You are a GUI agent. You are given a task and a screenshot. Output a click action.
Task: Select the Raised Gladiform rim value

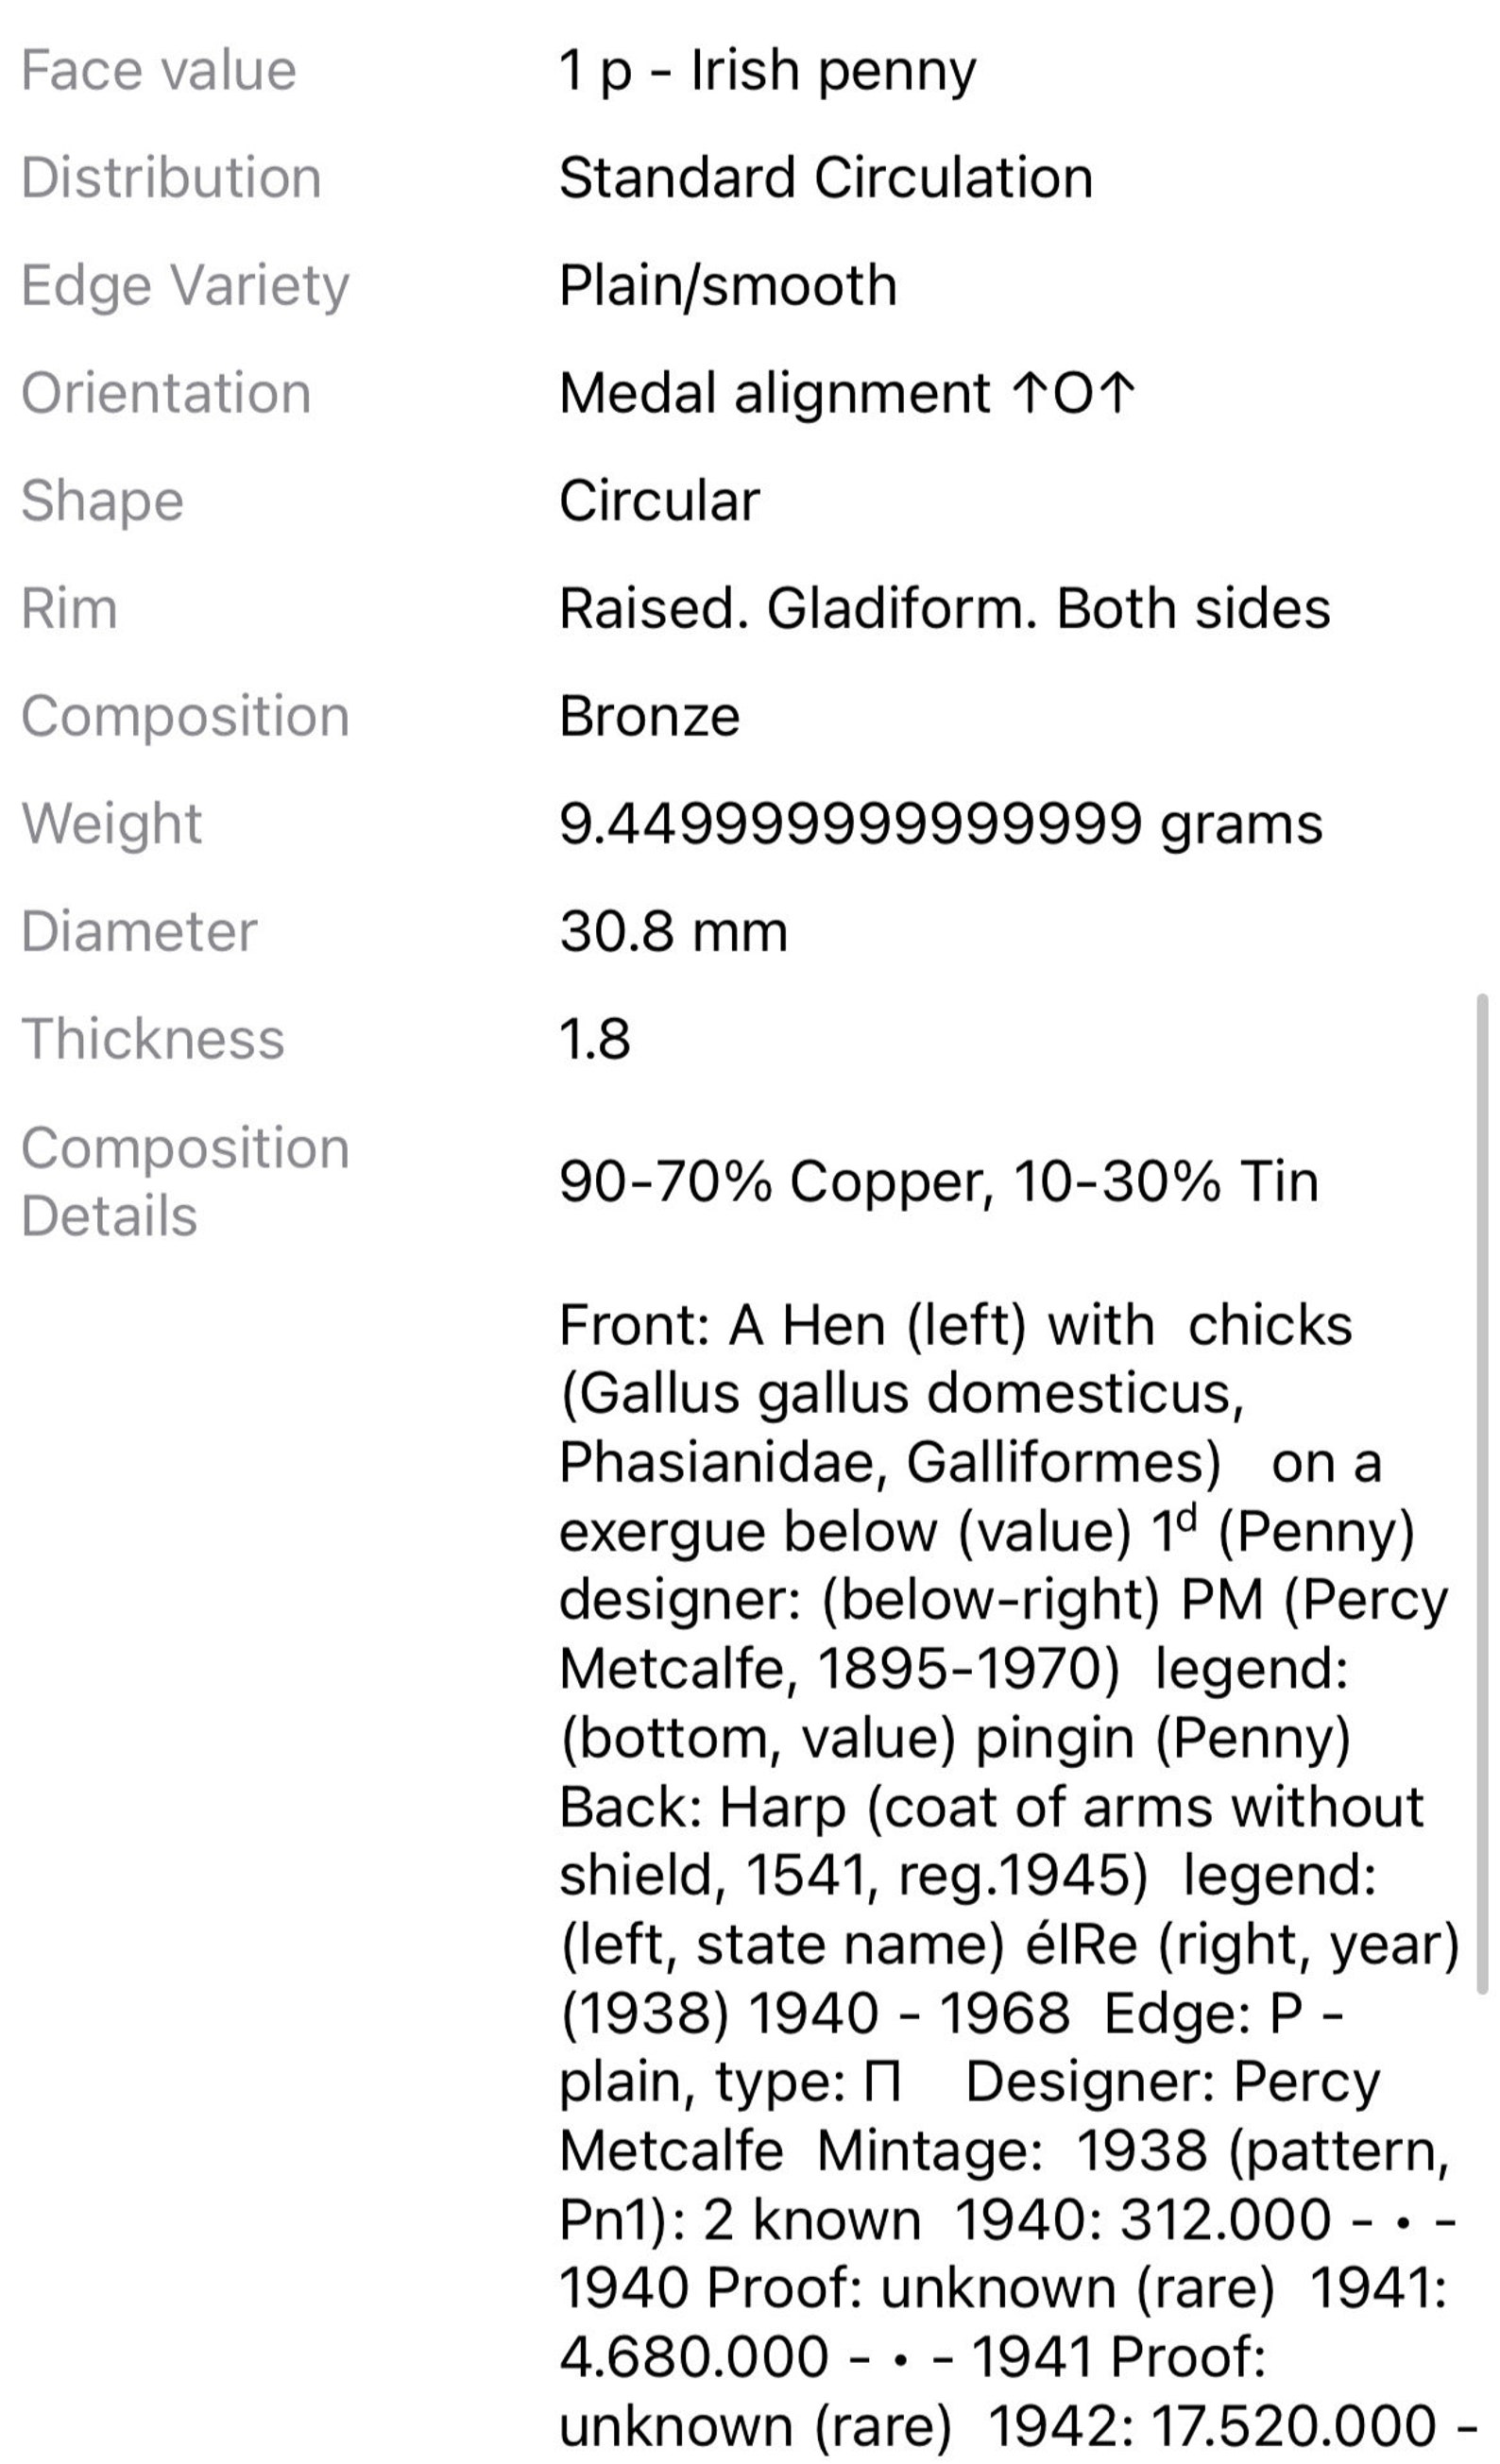pos(945,608)
